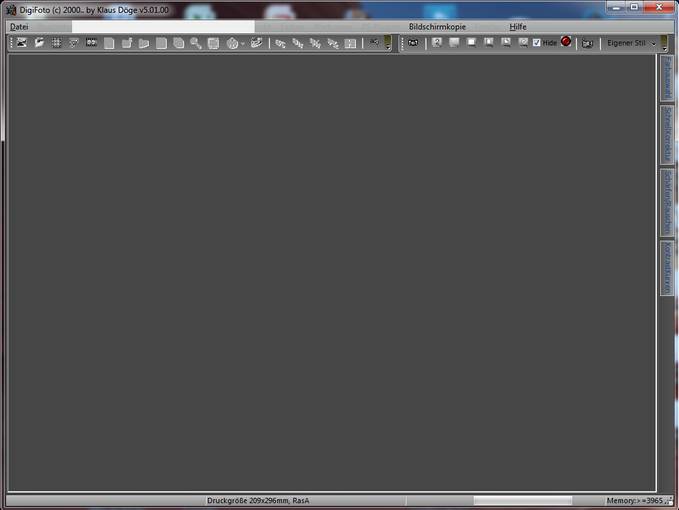Open the Datei menu

[19, 26]
